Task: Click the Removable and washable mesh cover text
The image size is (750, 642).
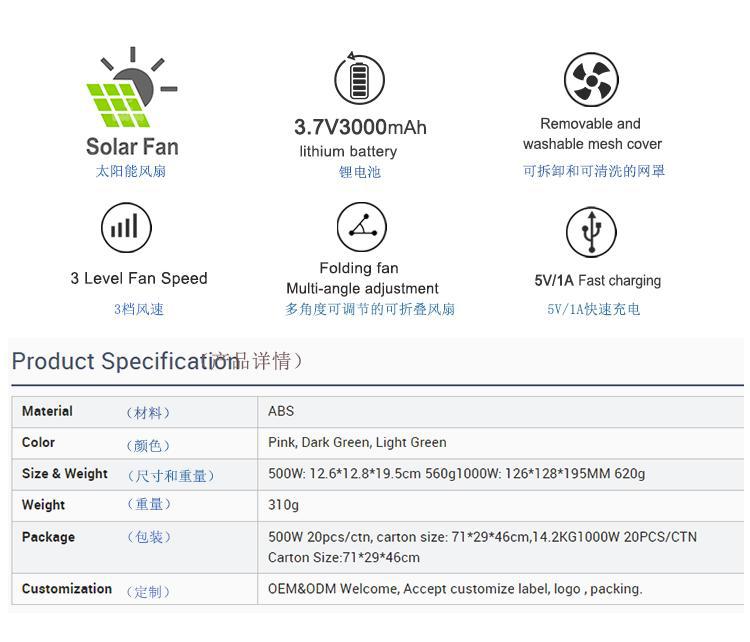Action: (x=592, y=134)
